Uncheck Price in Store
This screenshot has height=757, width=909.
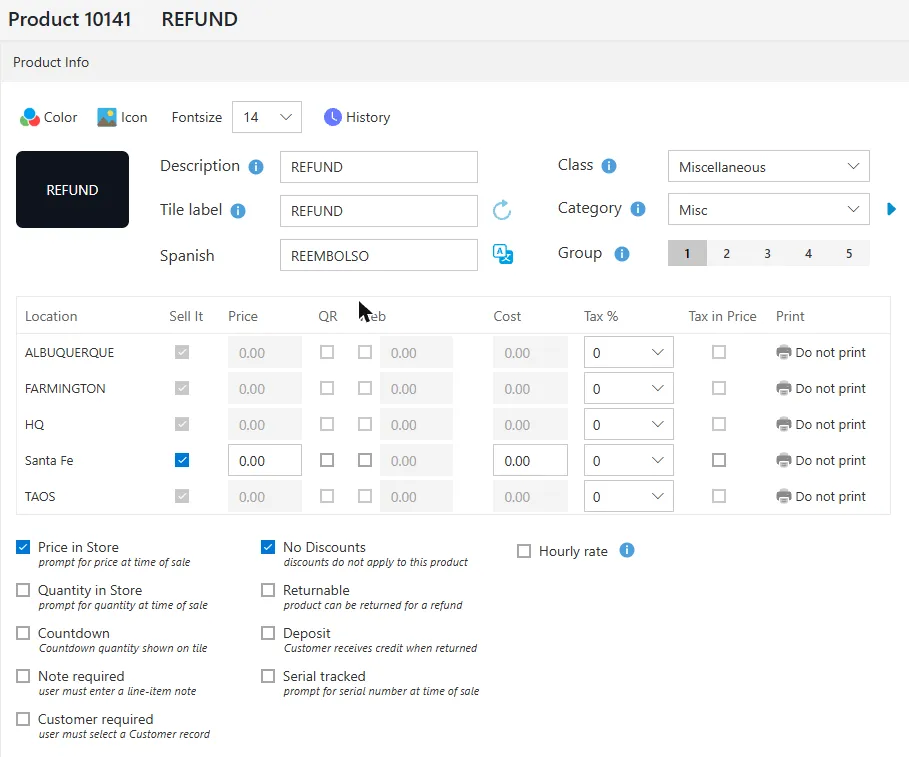pyautogui.click(x=23, y=547)
